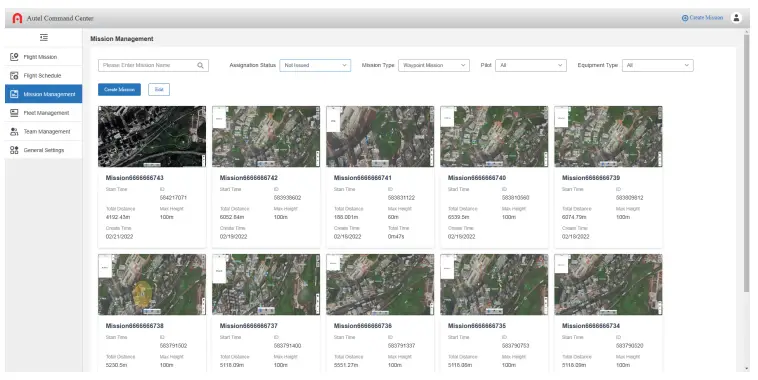Click the vertical page scrollbar
Viewport: 758px width, 380px height.
click(746, 164)
